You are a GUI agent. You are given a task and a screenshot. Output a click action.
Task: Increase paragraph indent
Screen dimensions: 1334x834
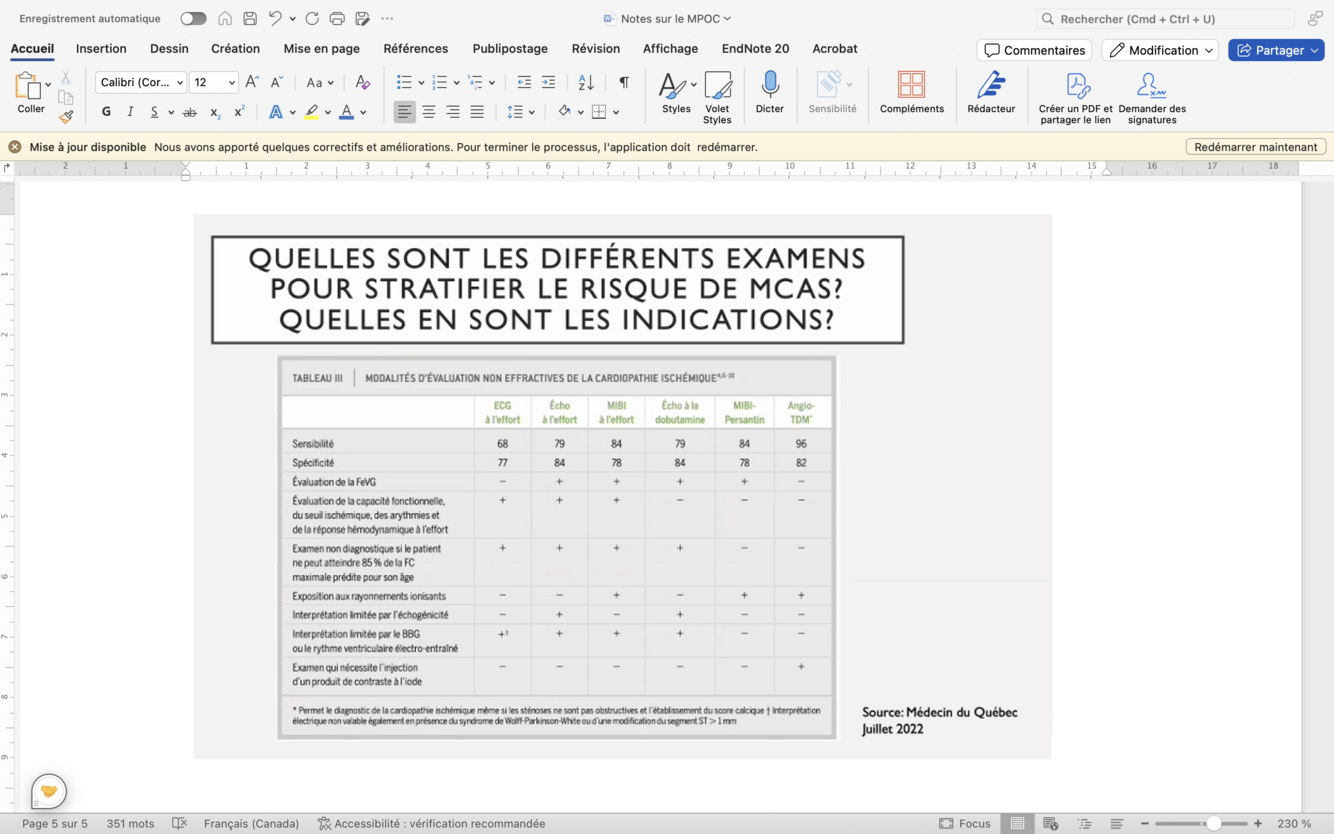pyautogui.click(x=548, y=83)
